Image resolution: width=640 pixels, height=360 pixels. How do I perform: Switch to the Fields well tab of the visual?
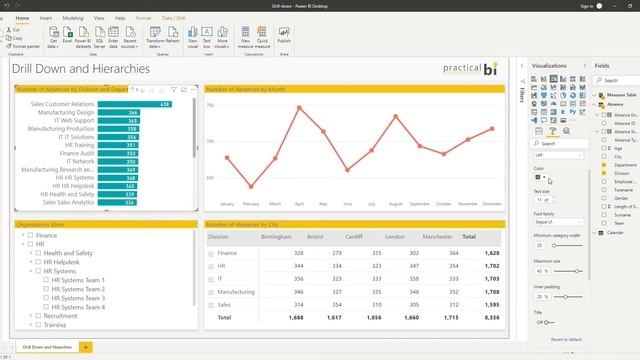pyautogui.click(x=539, y=131)
